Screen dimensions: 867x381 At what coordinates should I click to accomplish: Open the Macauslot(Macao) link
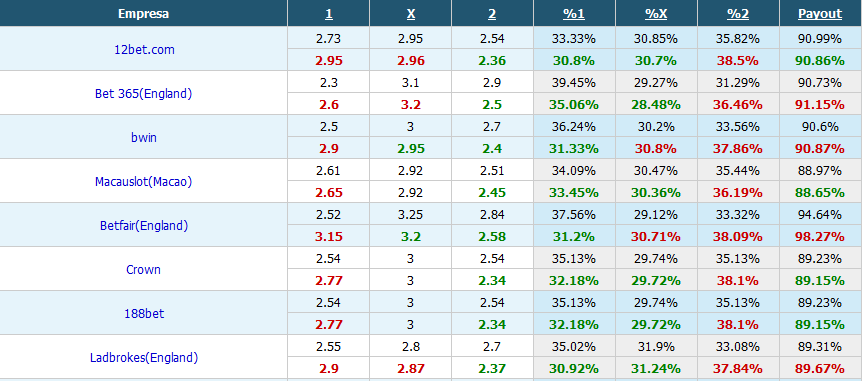143,181
